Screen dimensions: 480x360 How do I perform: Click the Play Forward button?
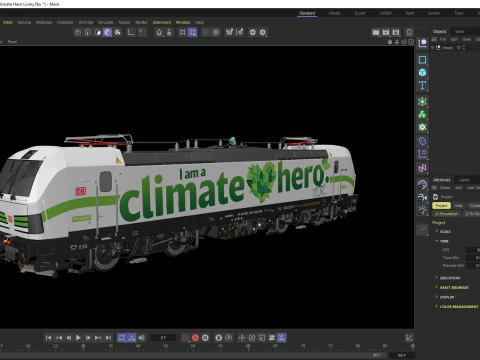(78, 338)
